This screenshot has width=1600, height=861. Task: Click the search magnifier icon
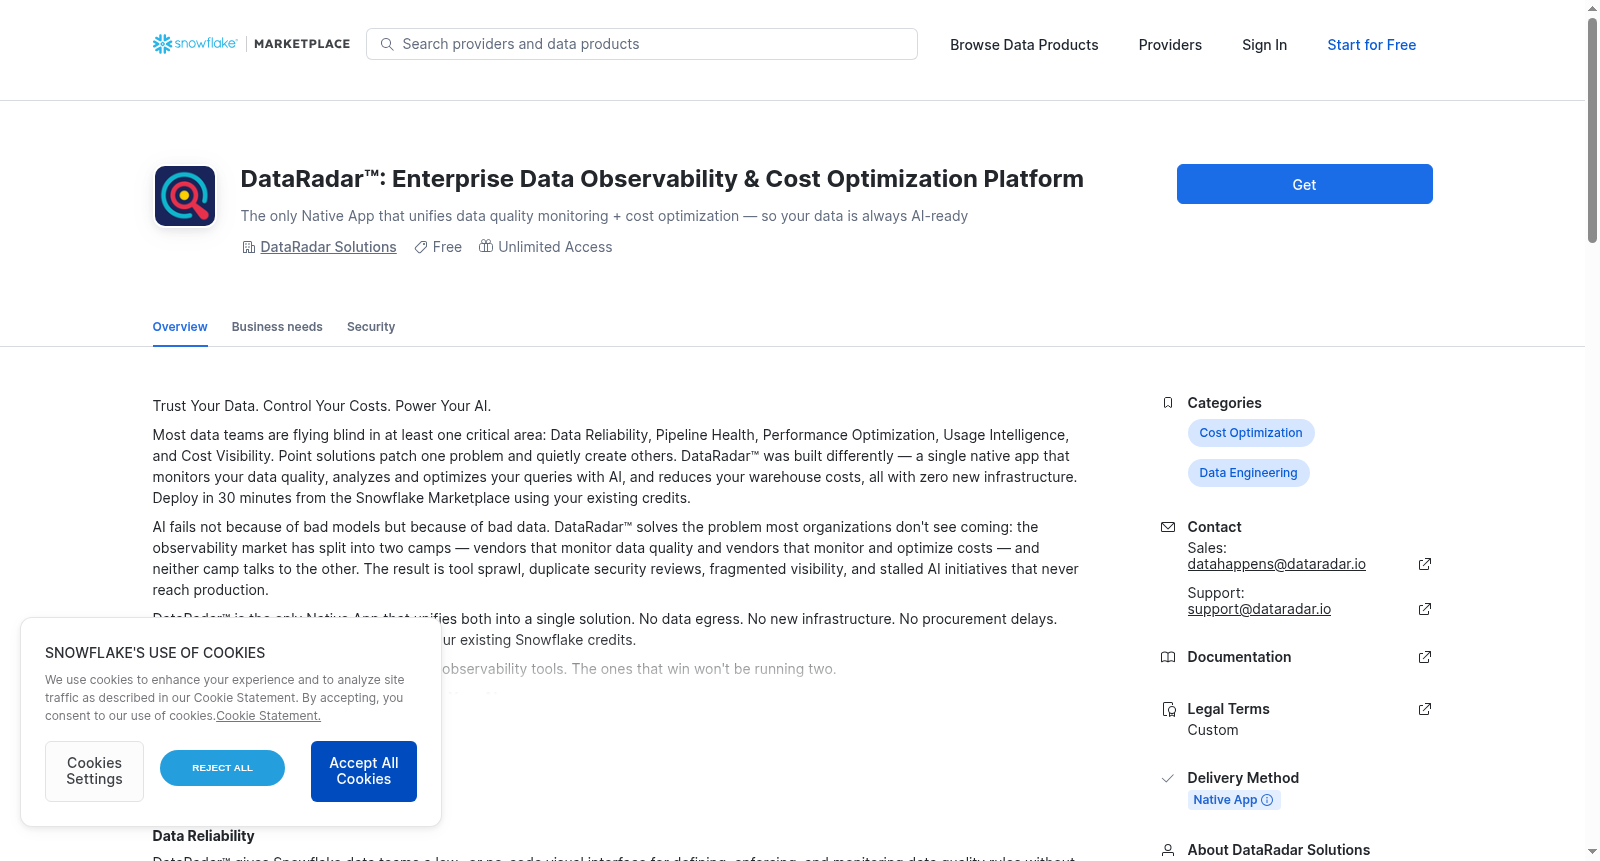tap(387, 44)
